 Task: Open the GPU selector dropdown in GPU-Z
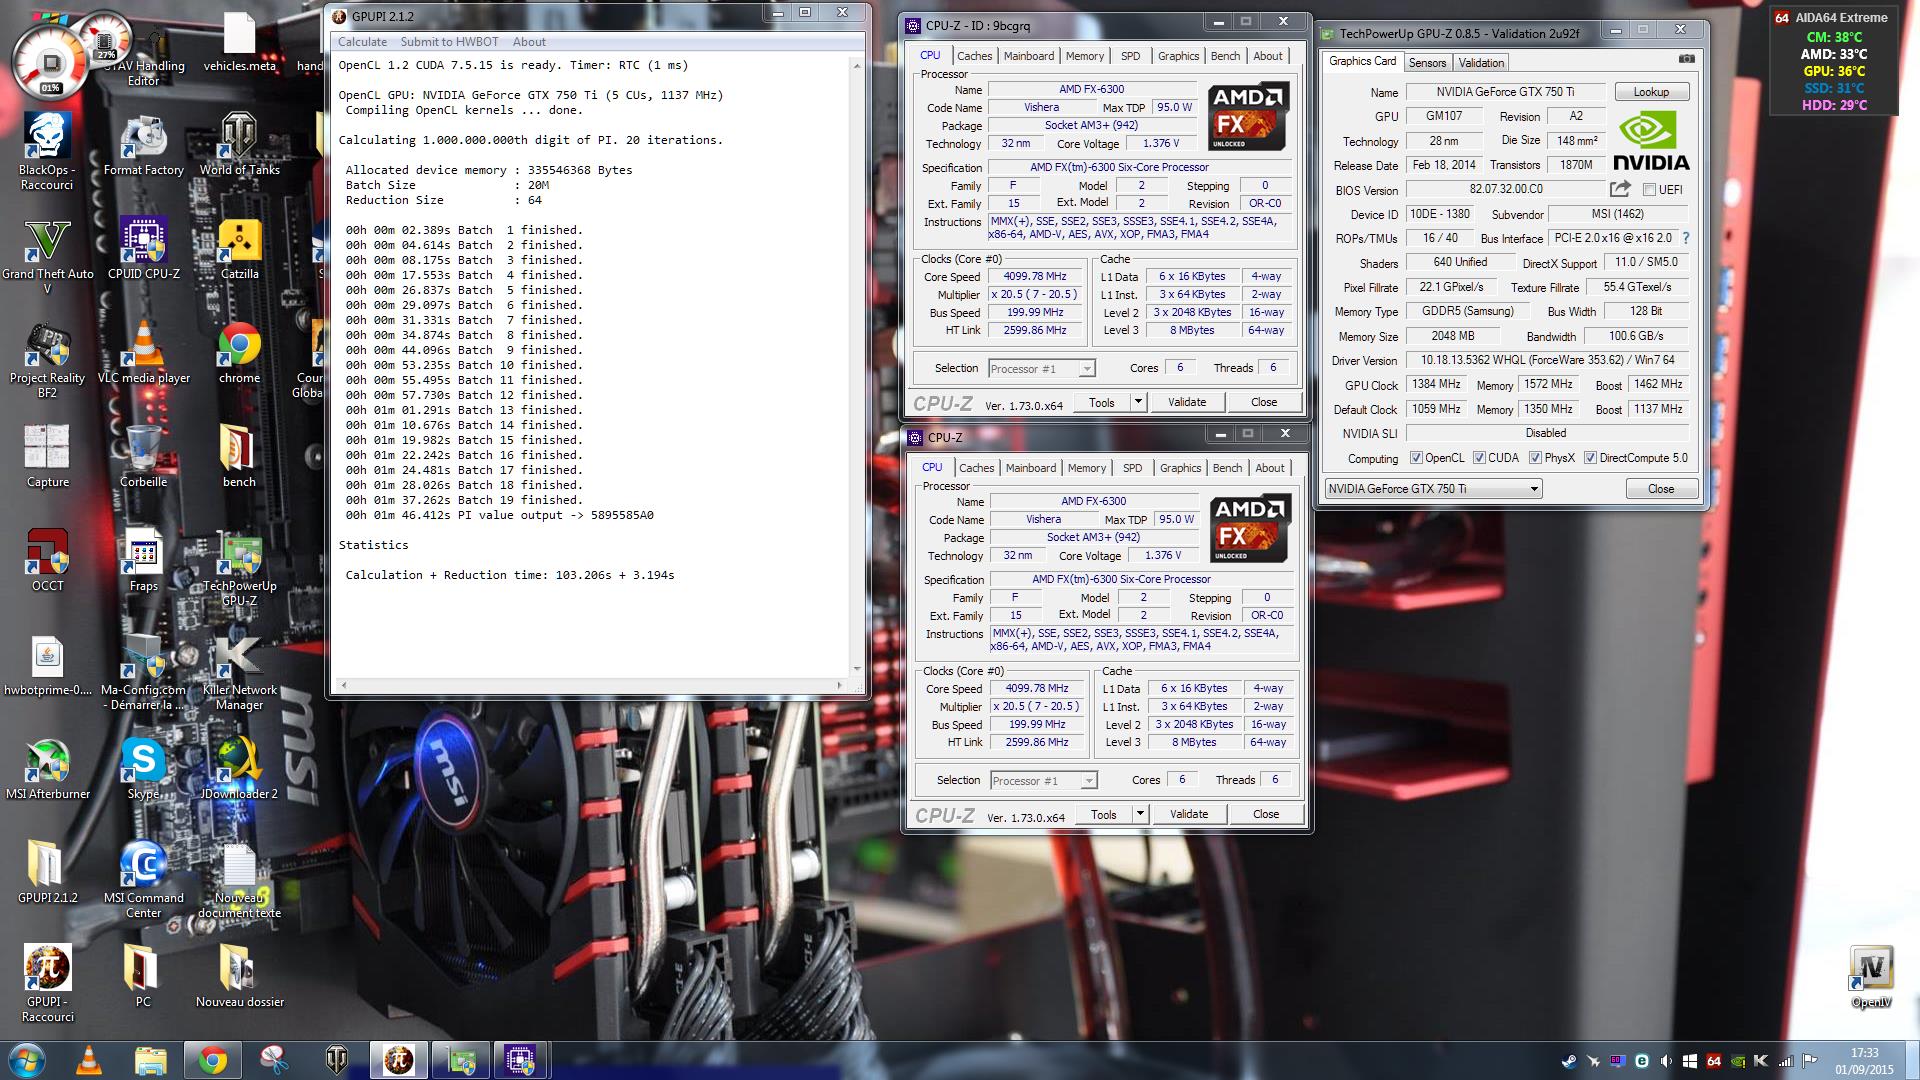pyautogui.click(x=1433, y=489)
